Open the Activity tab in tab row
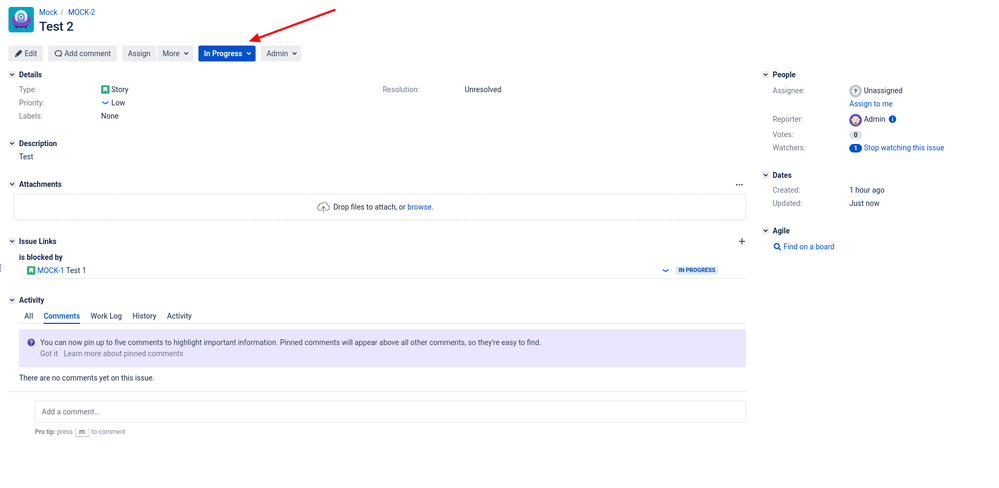This screenshot has height=488, width=999. tap(179, 316)
